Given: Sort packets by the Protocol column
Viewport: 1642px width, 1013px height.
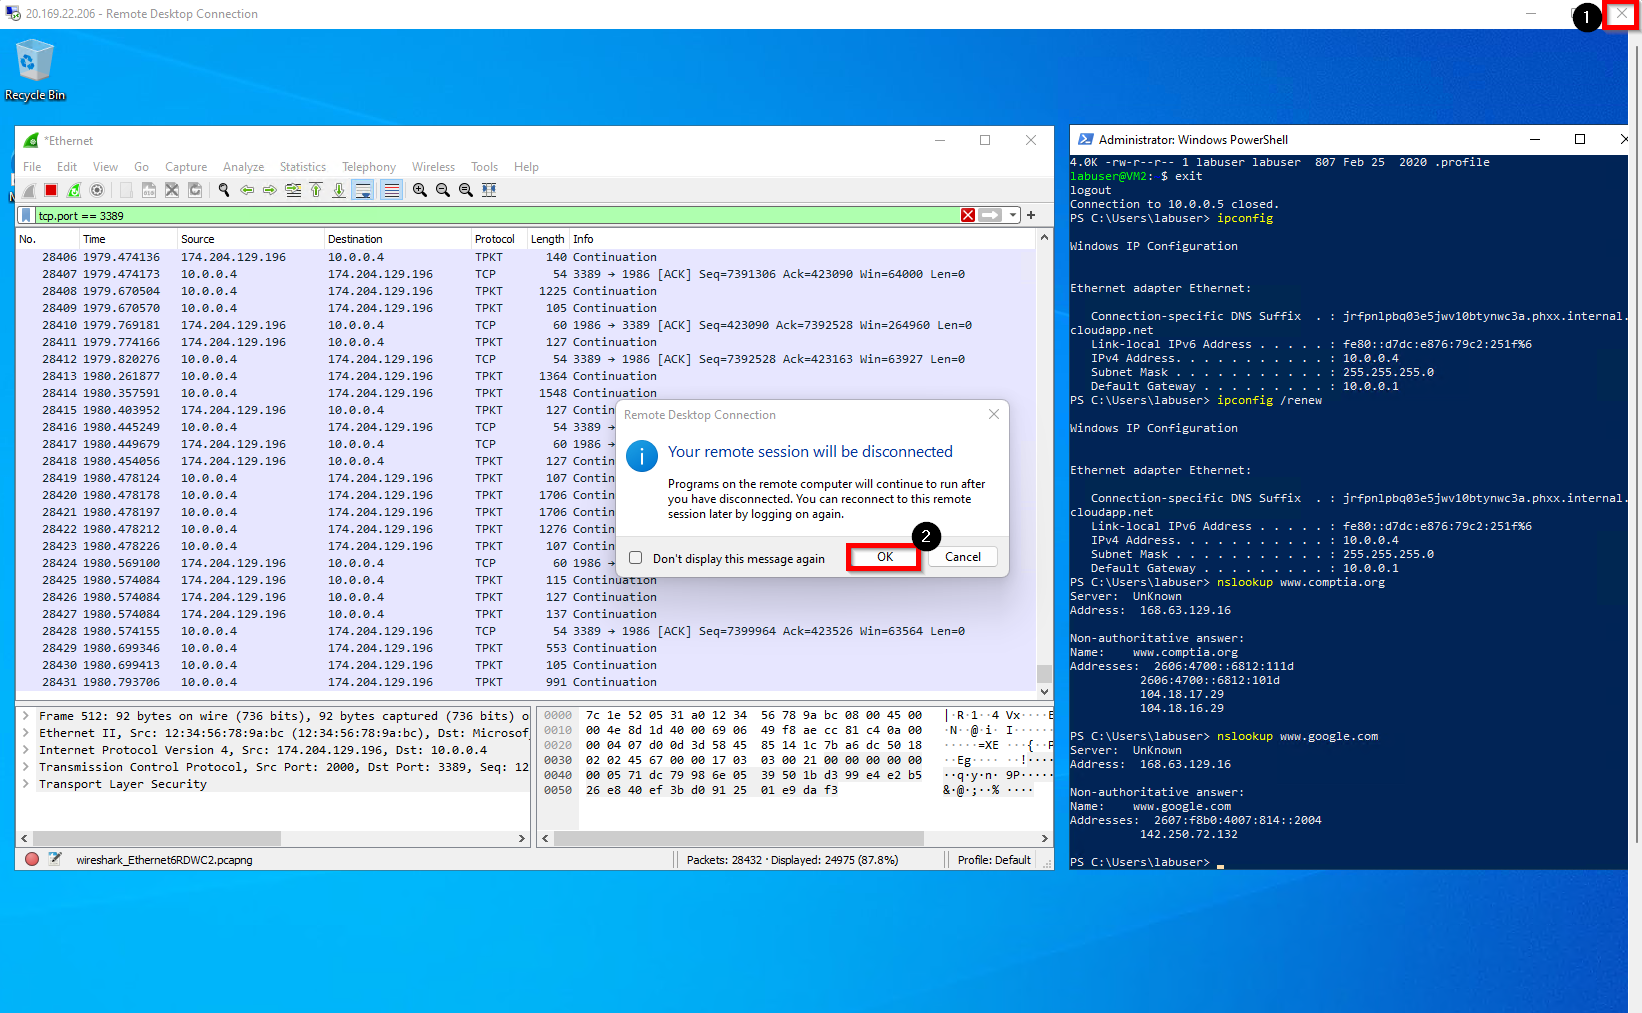Looking at the screenshot, I should (x=498, y=239).
